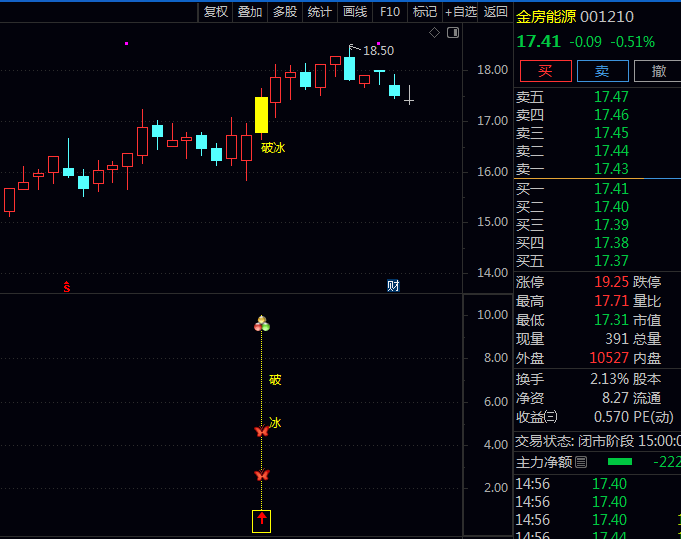
Task: Activate the 画线 drawing tool
Action: point(355,12)
